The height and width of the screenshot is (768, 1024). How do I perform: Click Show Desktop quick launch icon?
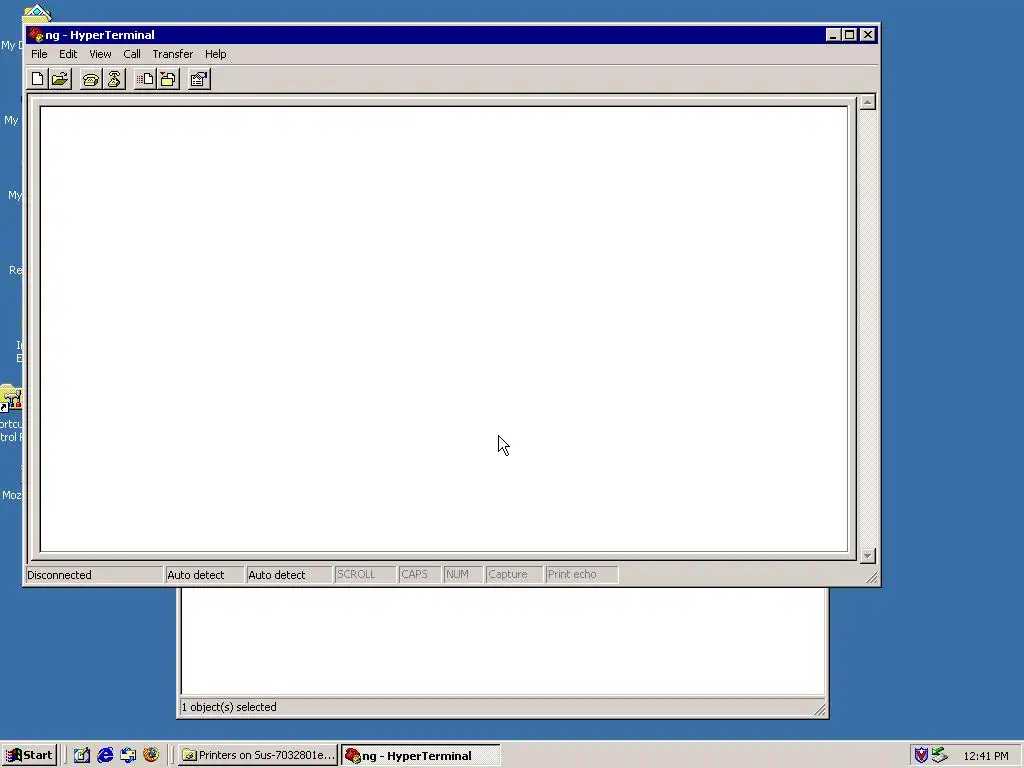coord(82,756)
